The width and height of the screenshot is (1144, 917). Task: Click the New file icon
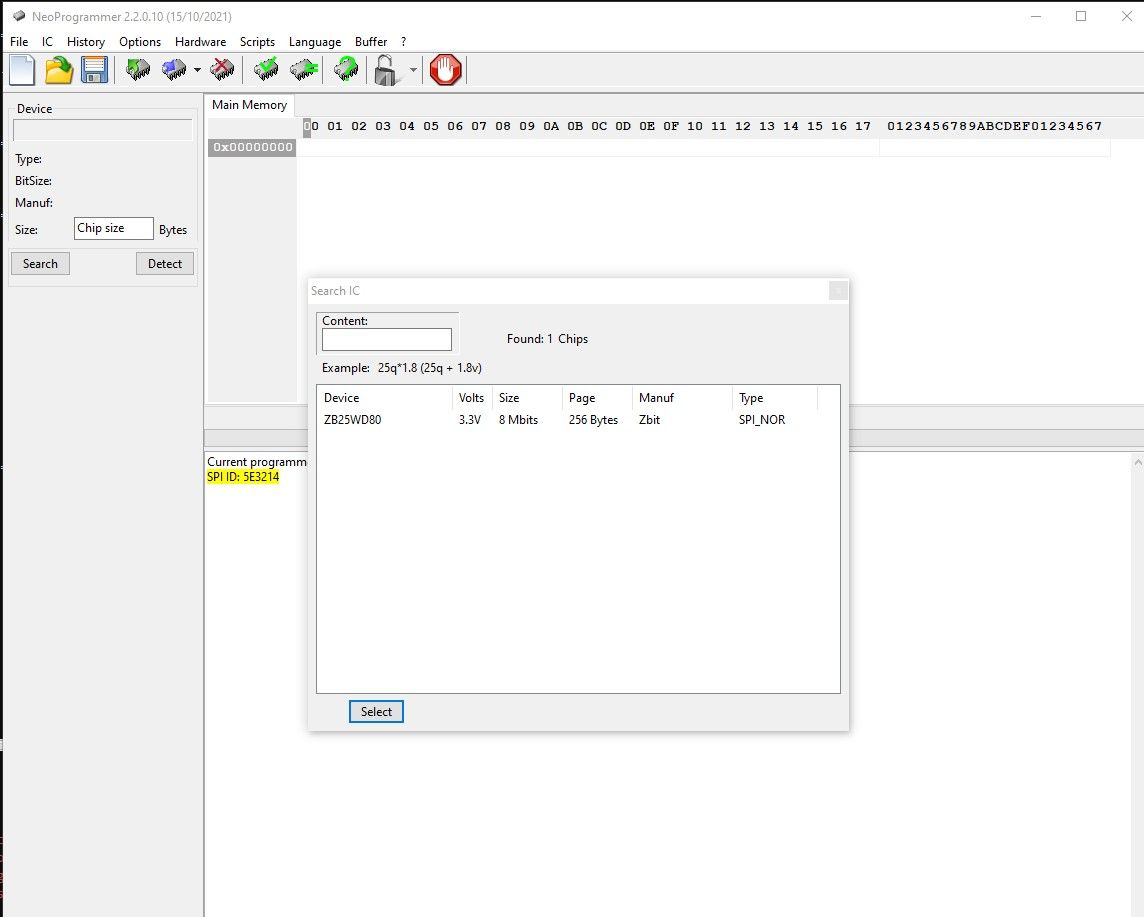point(22,70)
